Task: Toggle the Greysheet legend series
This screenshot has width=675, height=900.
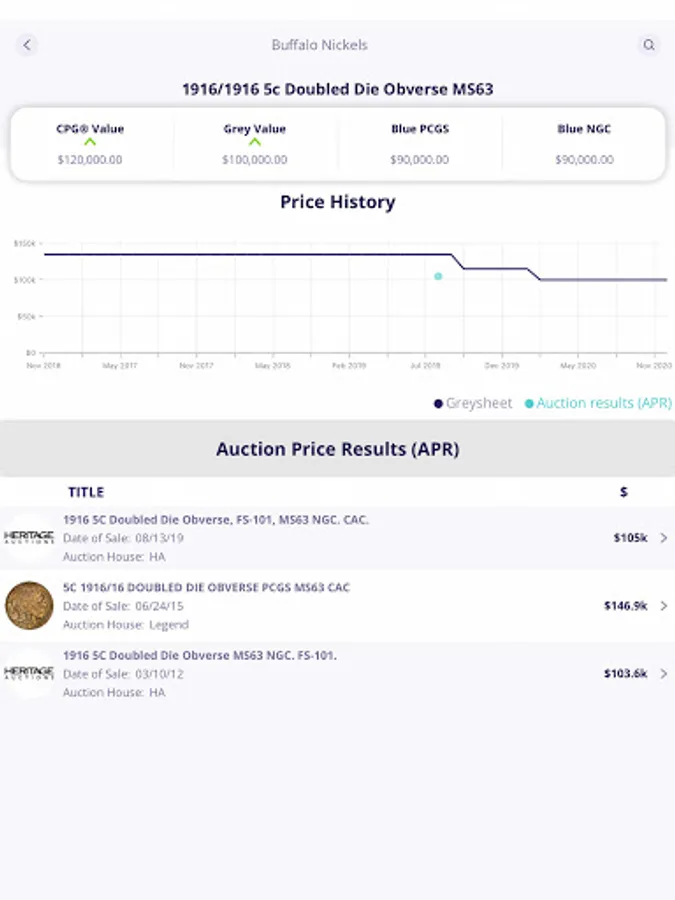Action: point(473,403)
